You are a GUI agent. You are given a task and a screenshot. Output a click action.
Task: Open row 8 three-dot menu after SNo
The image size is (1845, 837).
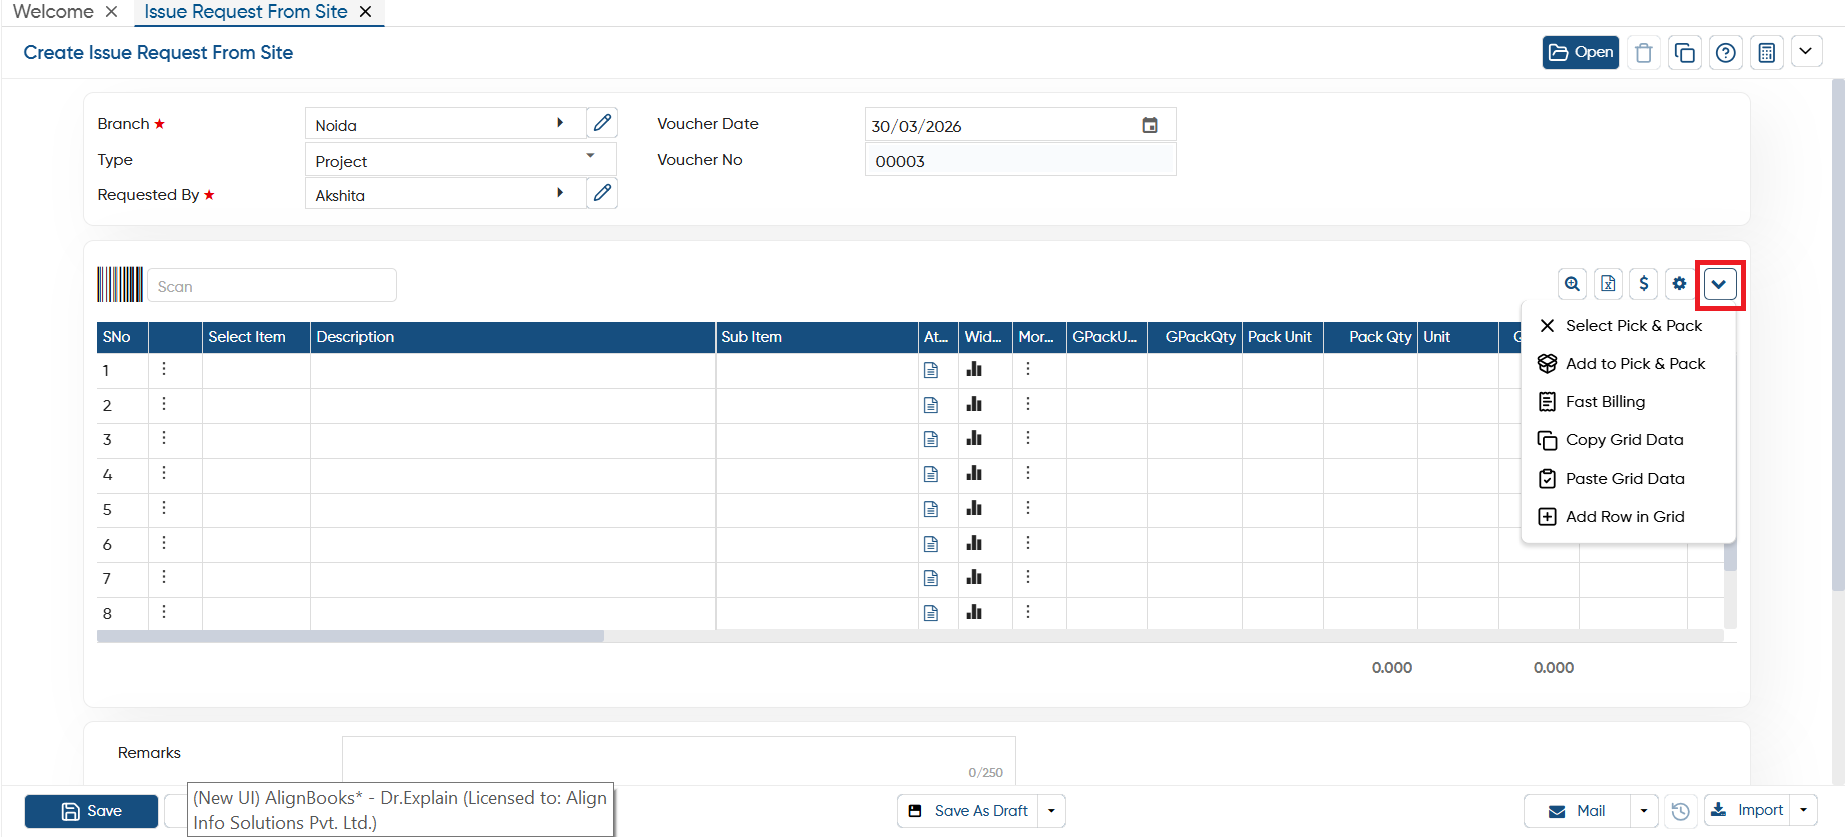tap(164, 612)
